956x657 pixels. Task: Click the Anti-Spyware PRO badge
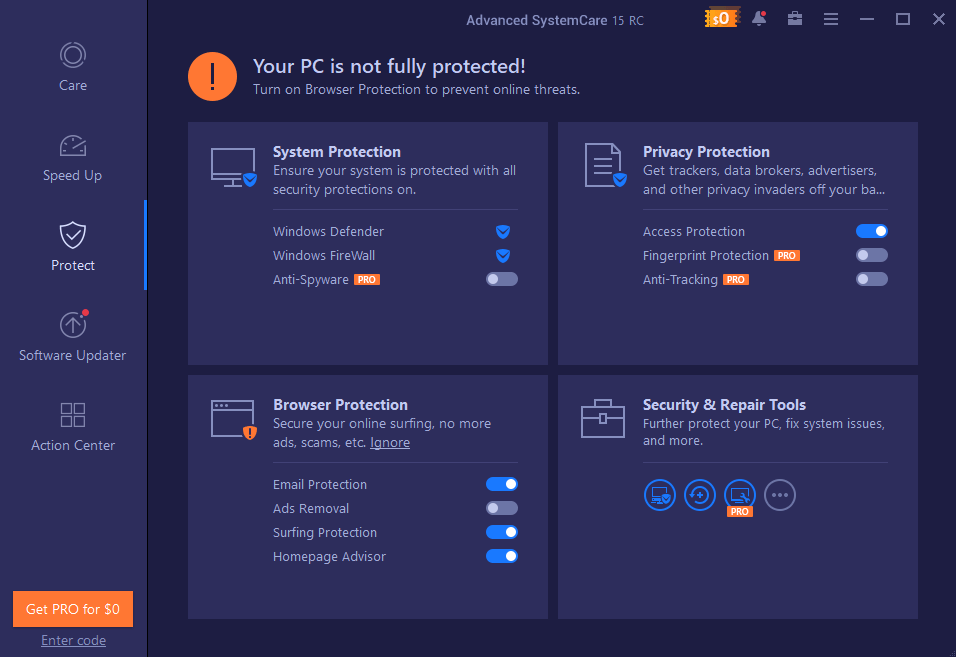367,280
